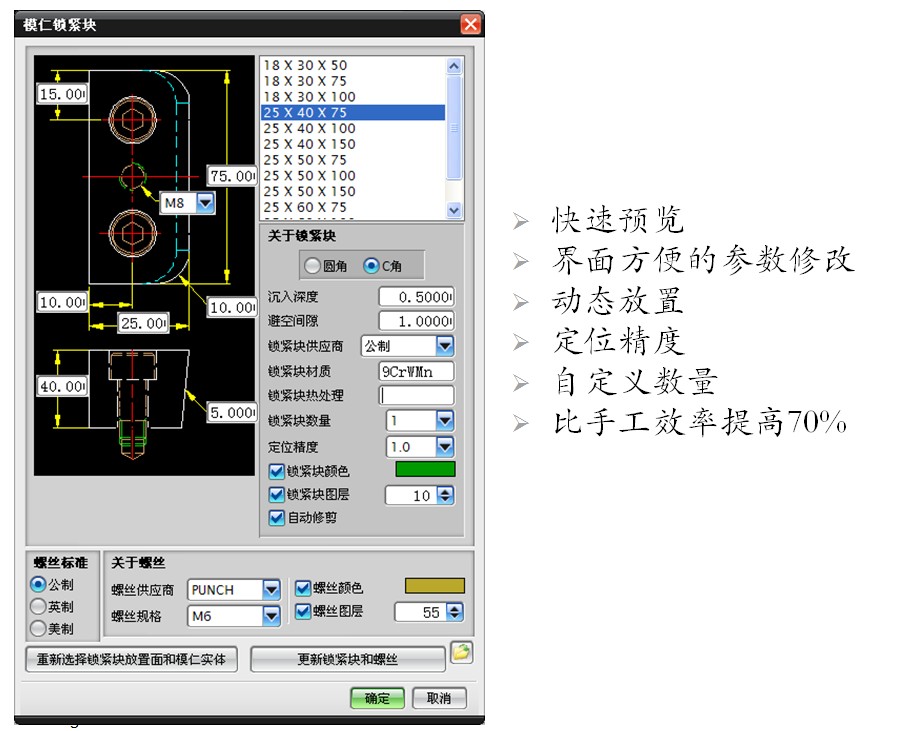Select 英制 screw standard radio
913x731 pixels.
[39, 607]
